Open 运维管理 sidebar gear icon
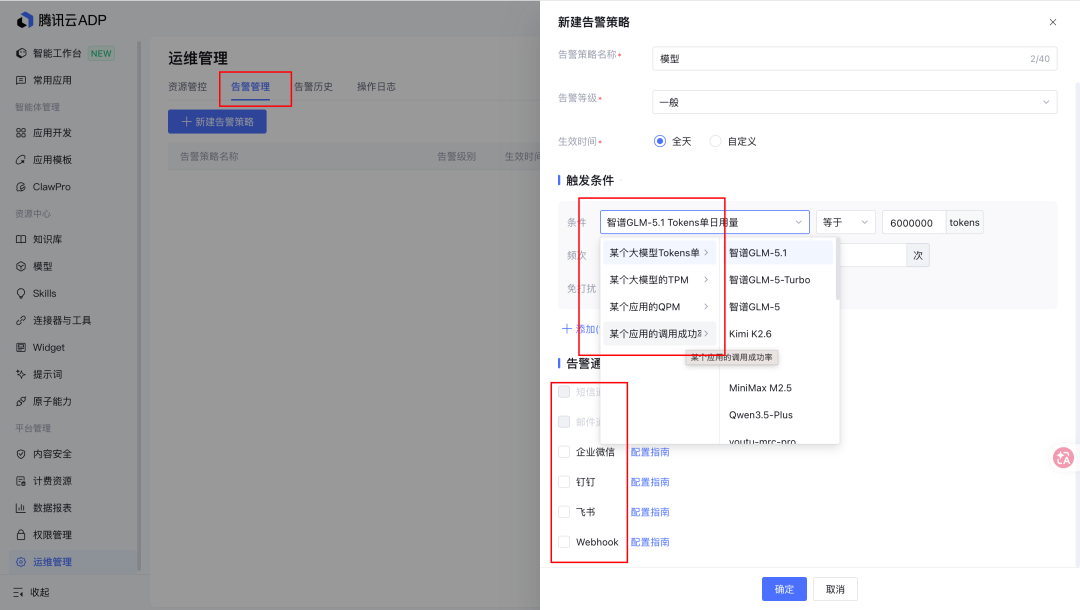The width and height of the screenshot is (1080, 610). click(21, 562)
